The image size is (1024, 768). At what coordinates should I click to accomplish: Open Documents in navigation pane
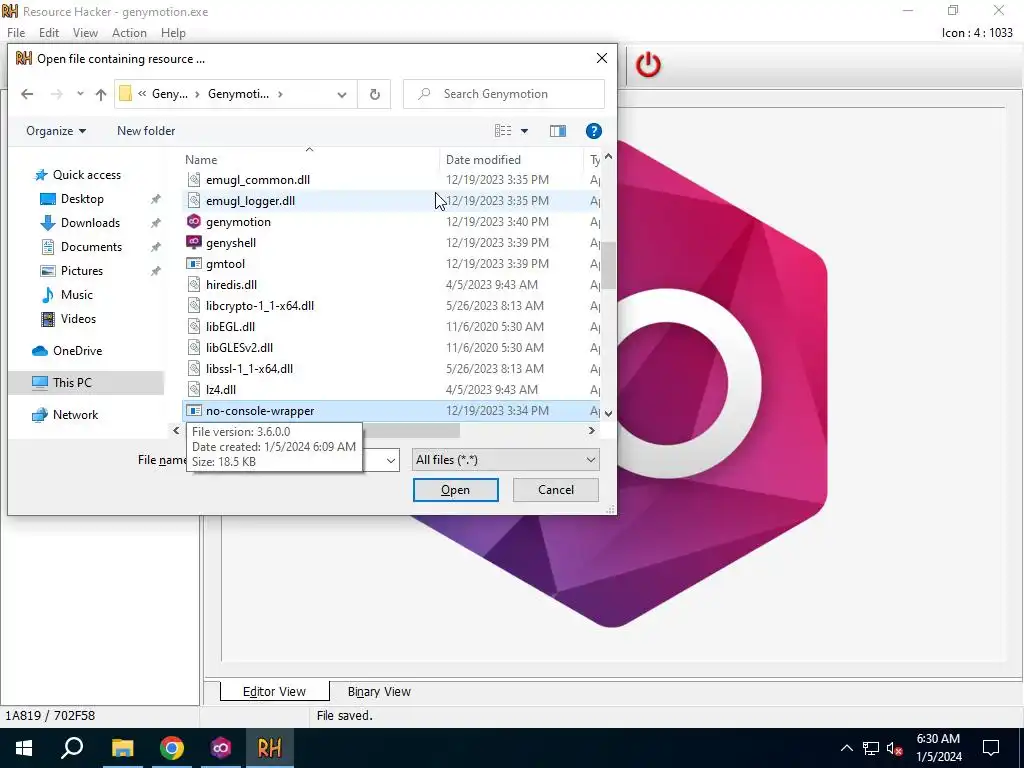(x=91, y=247)
